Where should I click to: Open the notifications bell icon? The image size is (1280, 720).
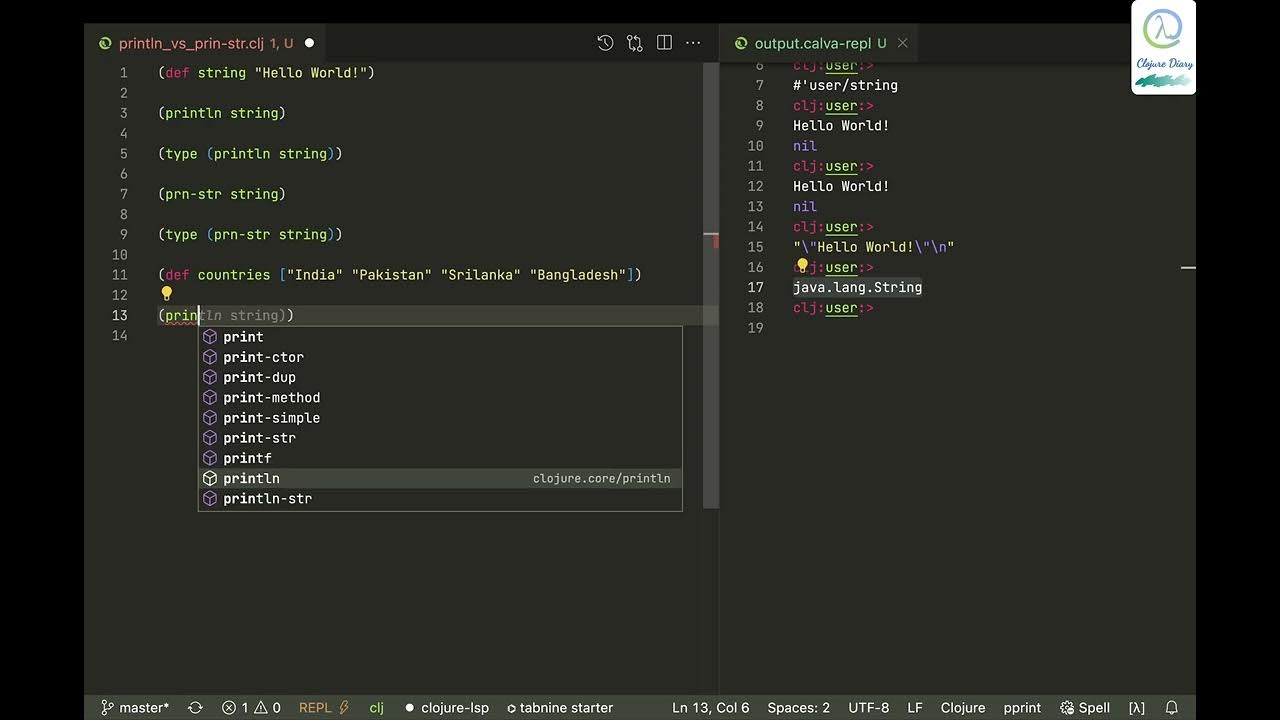1172,707
